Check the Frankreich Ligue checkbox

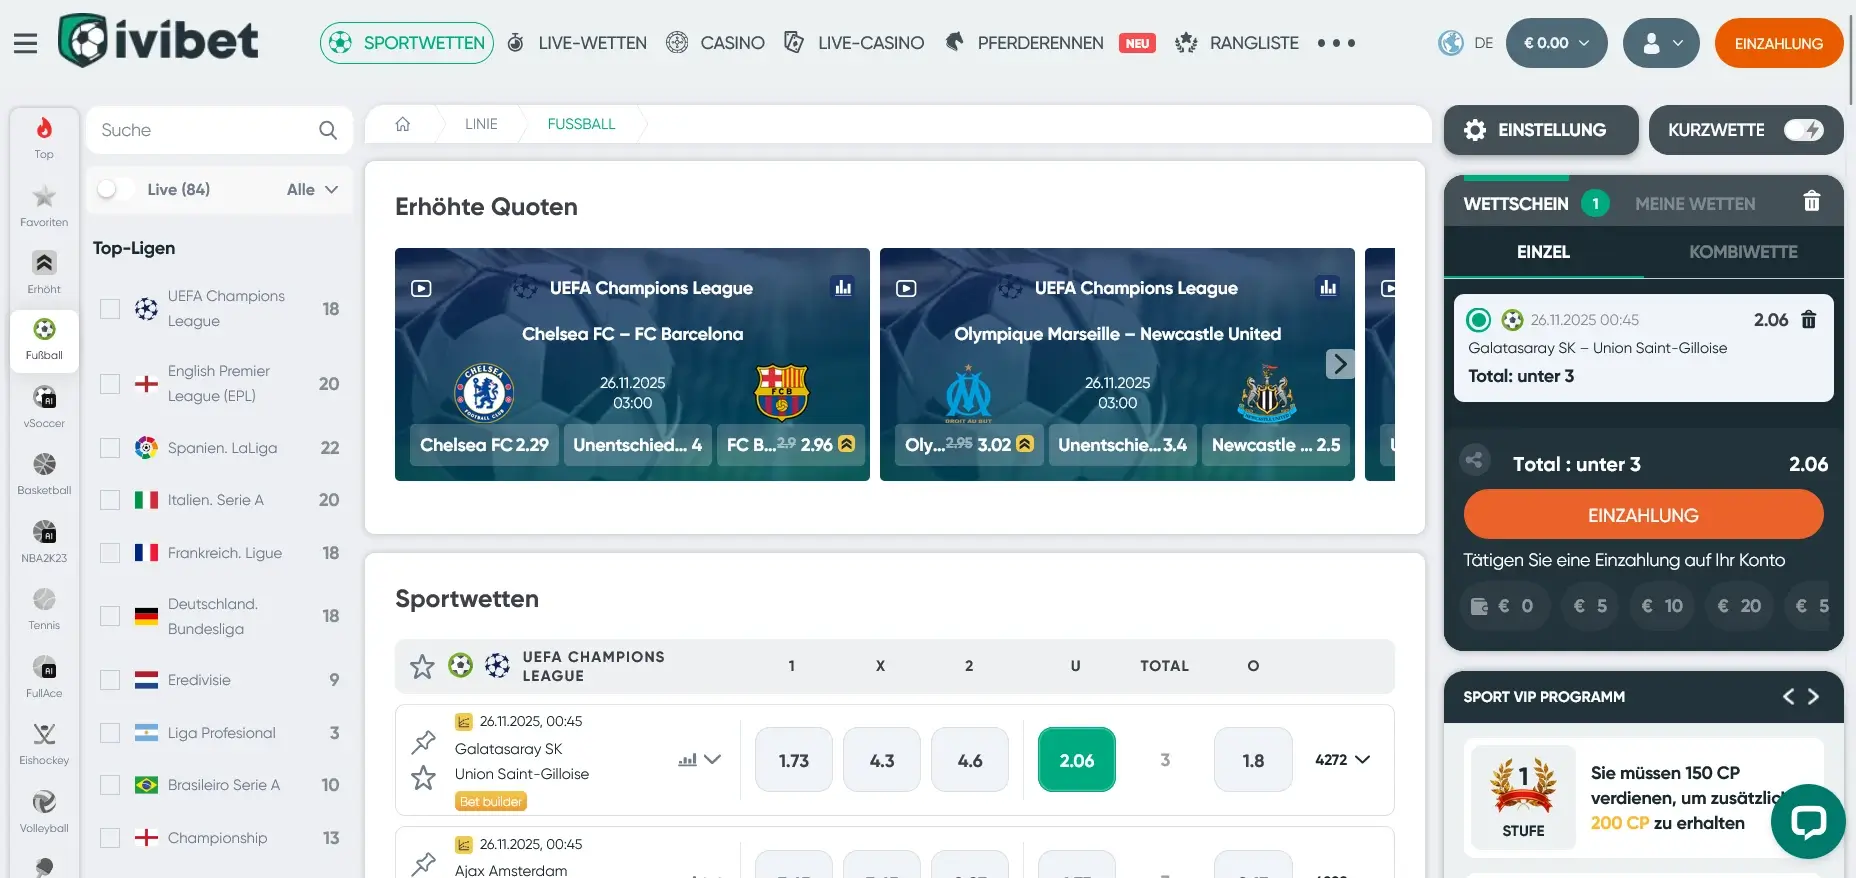click(110, 553)
